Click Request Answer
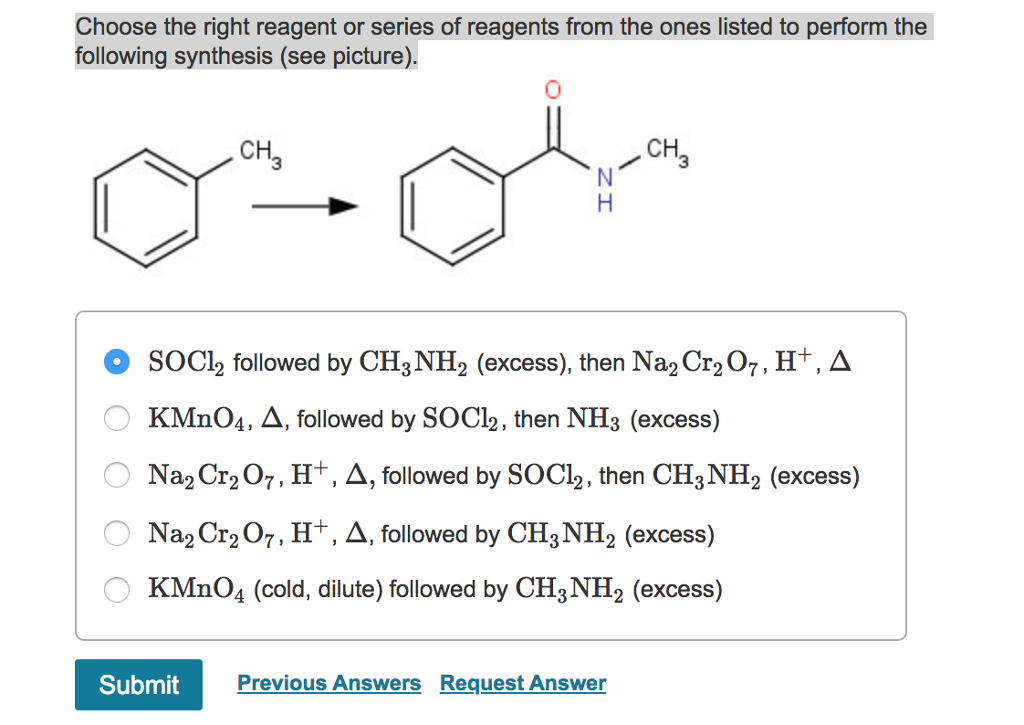This screenshot has width=1024, height=725. [522, 682]
